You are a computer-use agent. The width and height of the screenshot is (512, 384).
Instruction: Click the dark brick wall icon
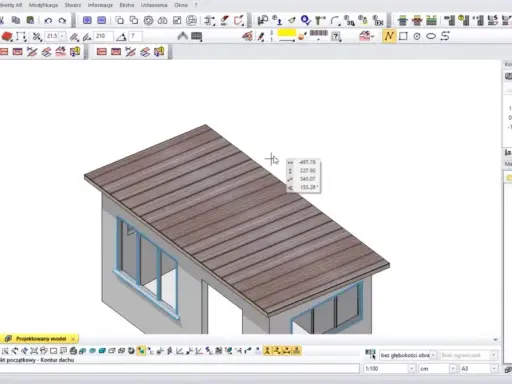[197, 36]
